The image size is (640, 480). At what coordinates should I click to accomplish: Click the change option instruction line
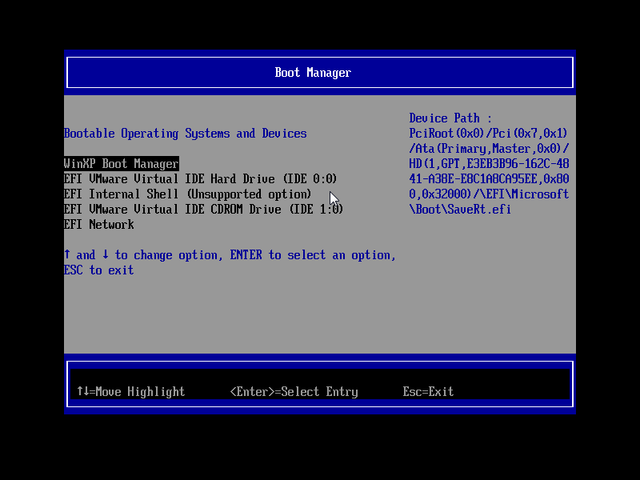(x=230, y=255)
